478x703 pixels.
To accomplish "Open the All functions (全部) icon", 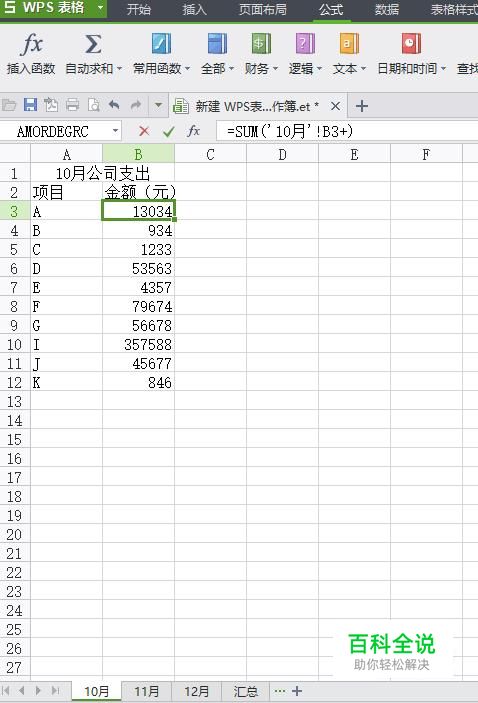I will pos(217,44).
